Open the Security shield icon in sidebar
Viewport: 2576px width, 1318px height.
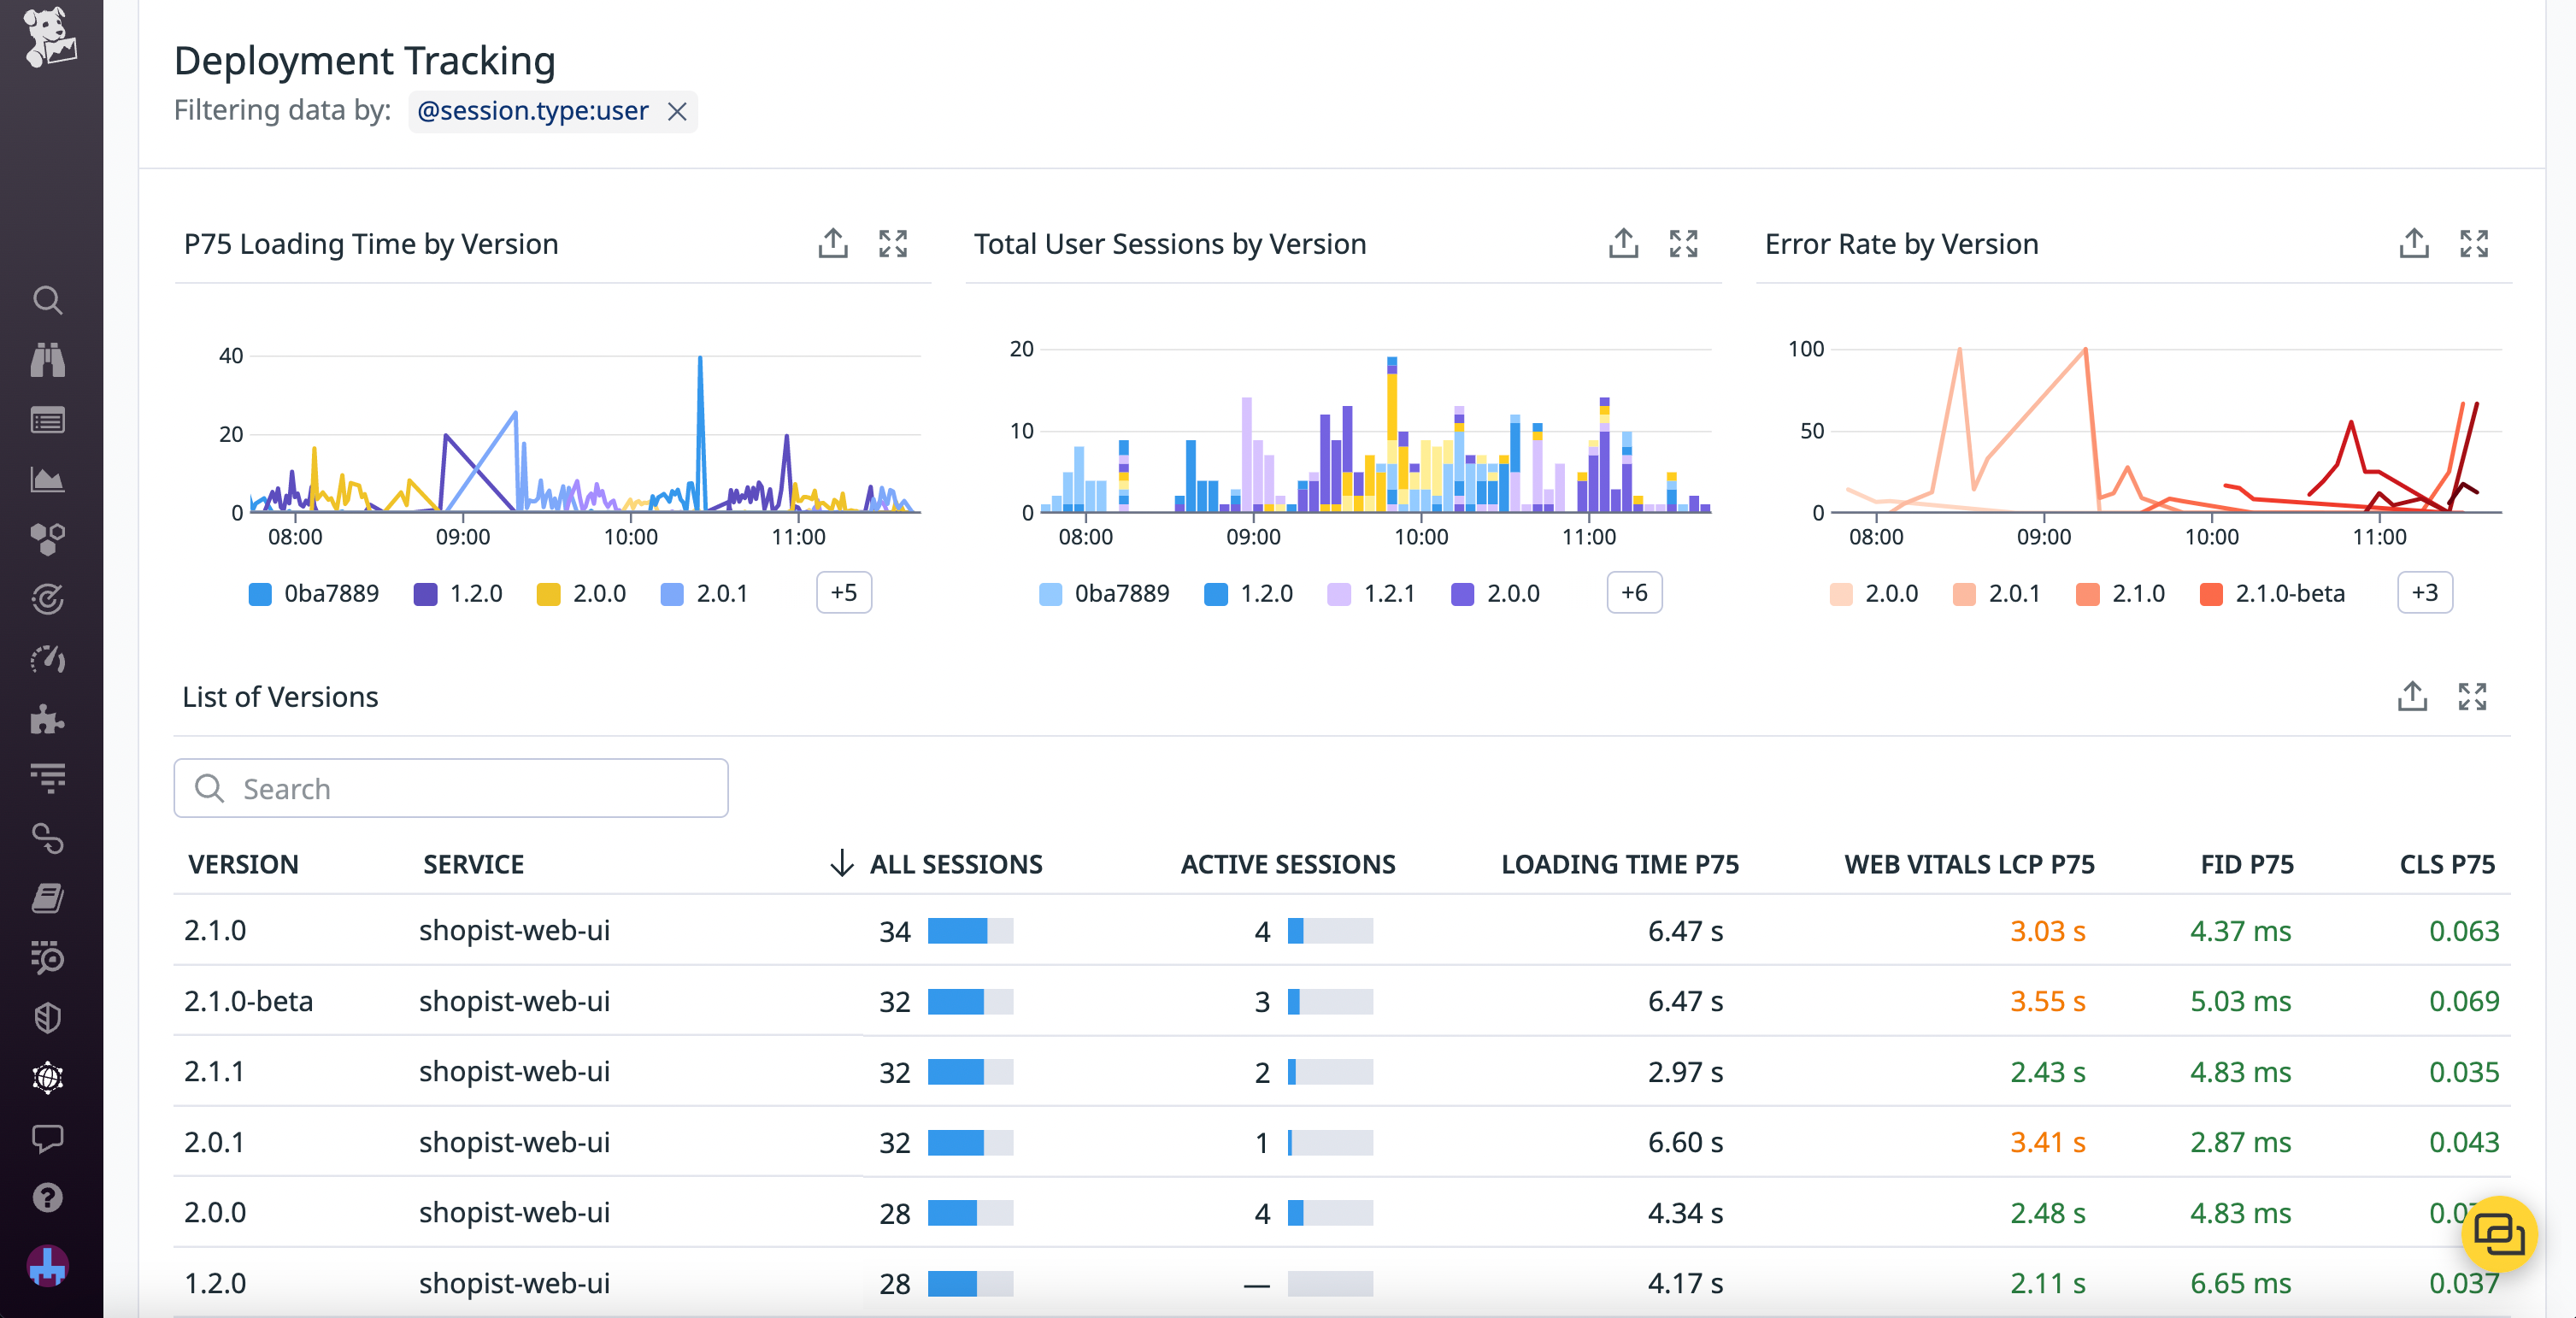(47, 1018)
